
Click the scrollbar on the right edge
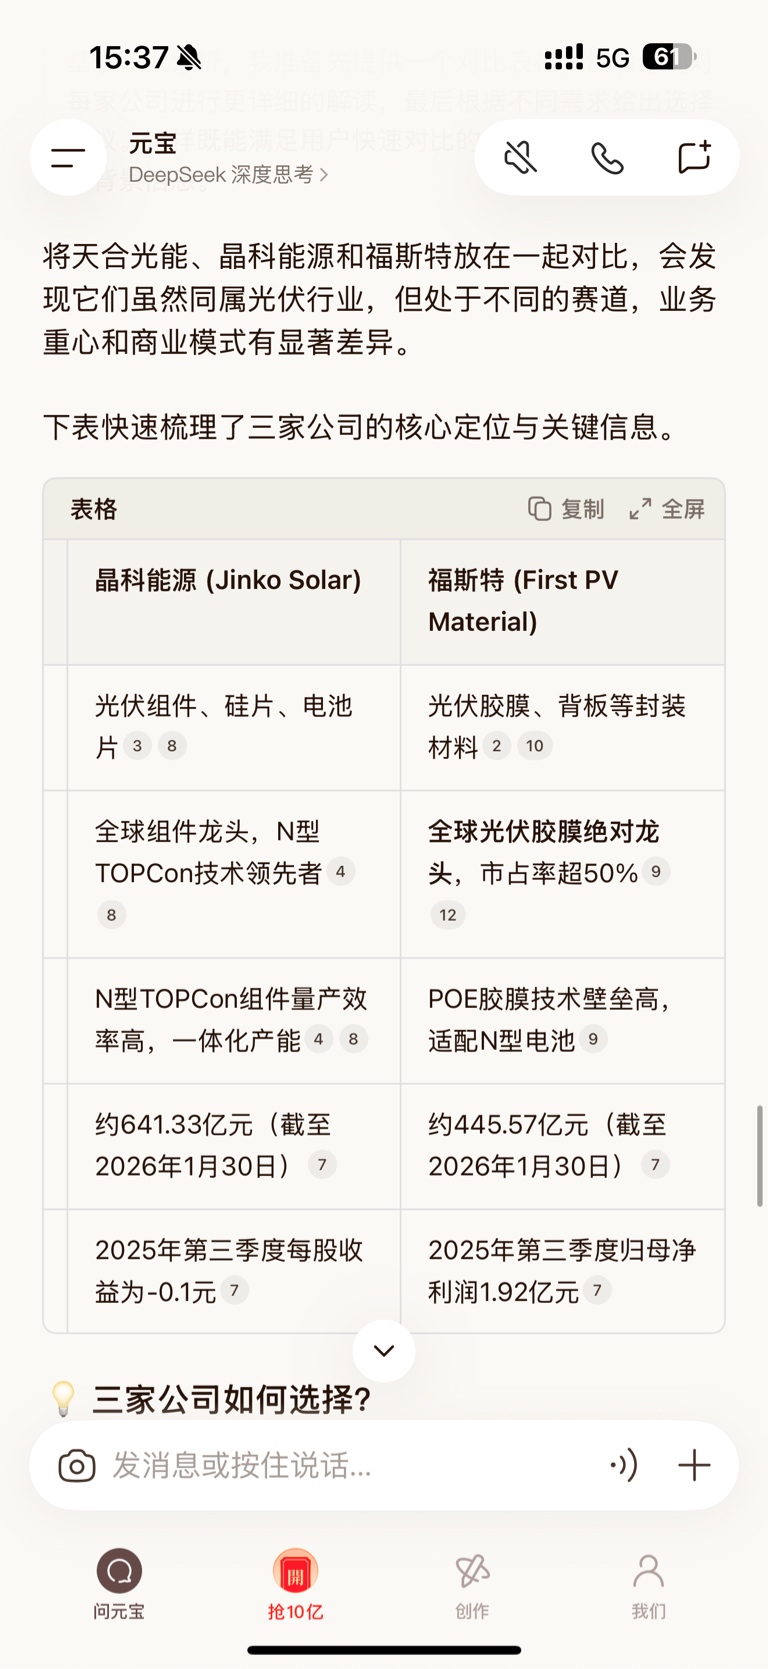coord(760,1155)
